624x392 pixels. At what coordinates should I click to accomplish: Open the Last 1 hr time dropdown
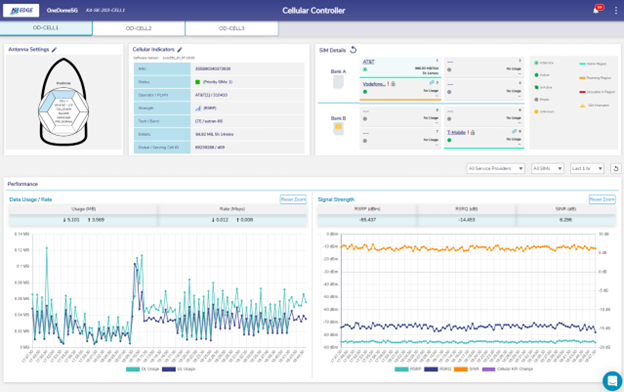click(587, 168)
